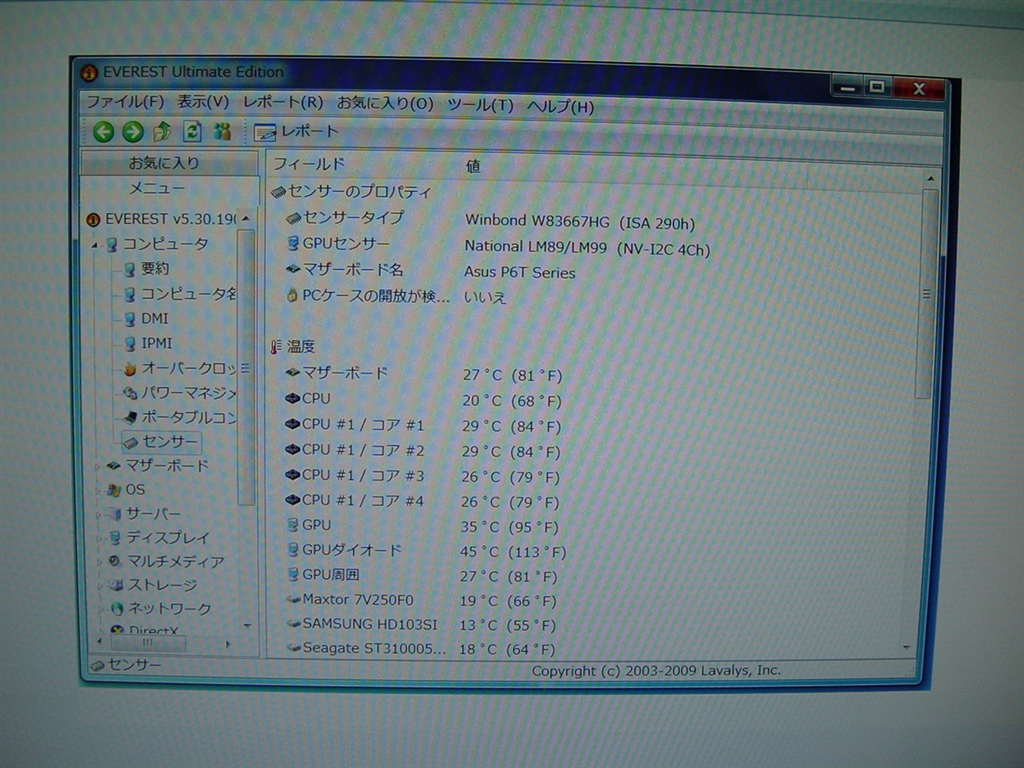Select the GPU周囲 temperature row
Viewport: 1024px width, 768px height.
point(422,576)
